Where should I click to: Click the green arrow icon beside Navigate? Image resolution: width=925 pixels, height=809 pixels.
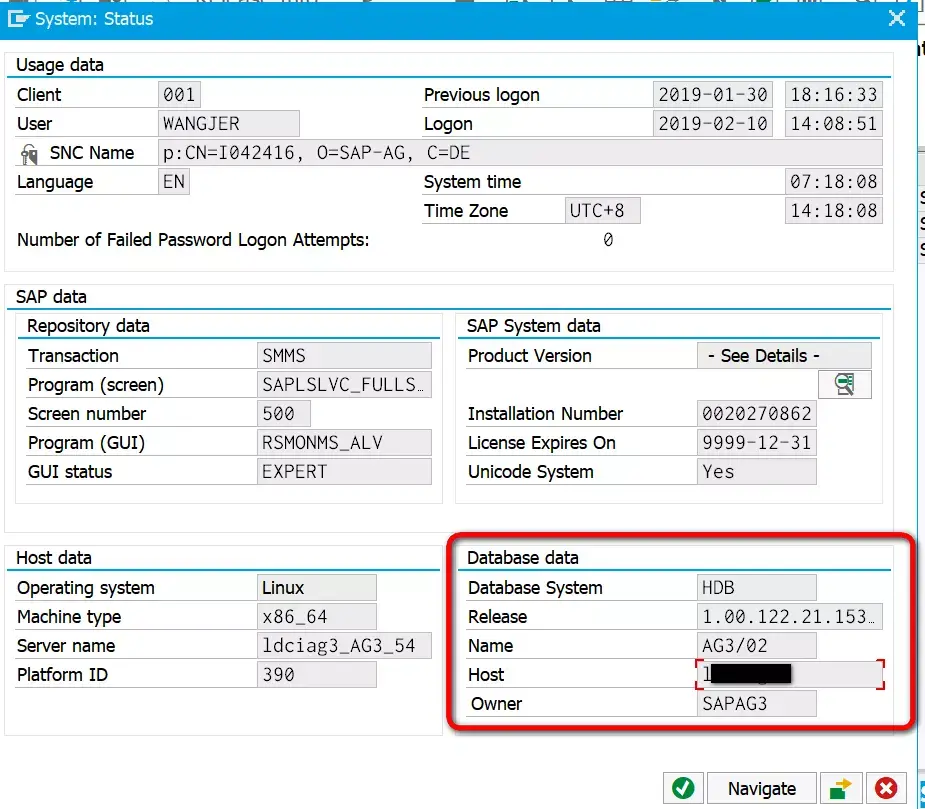841,788
